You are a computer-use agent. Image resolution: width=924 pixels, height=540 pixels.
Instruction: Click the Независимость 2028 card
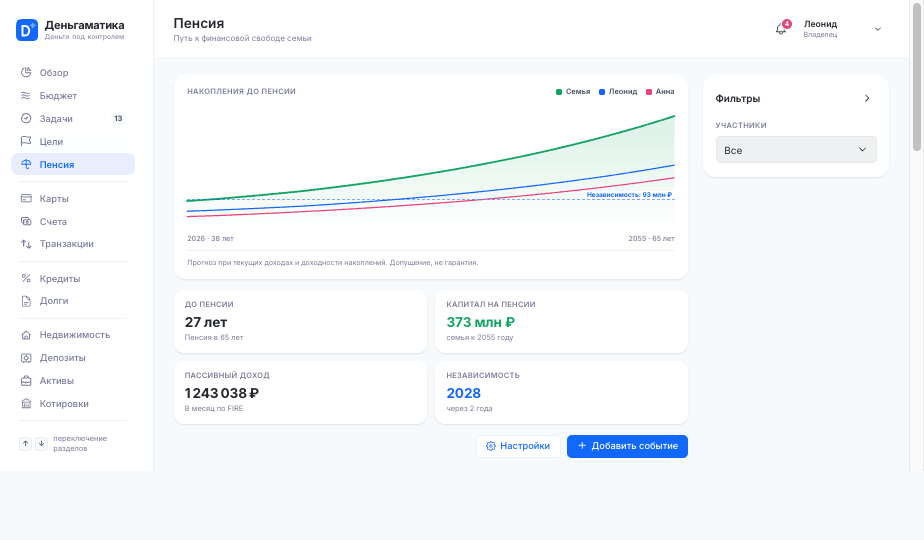coord(561,392)
